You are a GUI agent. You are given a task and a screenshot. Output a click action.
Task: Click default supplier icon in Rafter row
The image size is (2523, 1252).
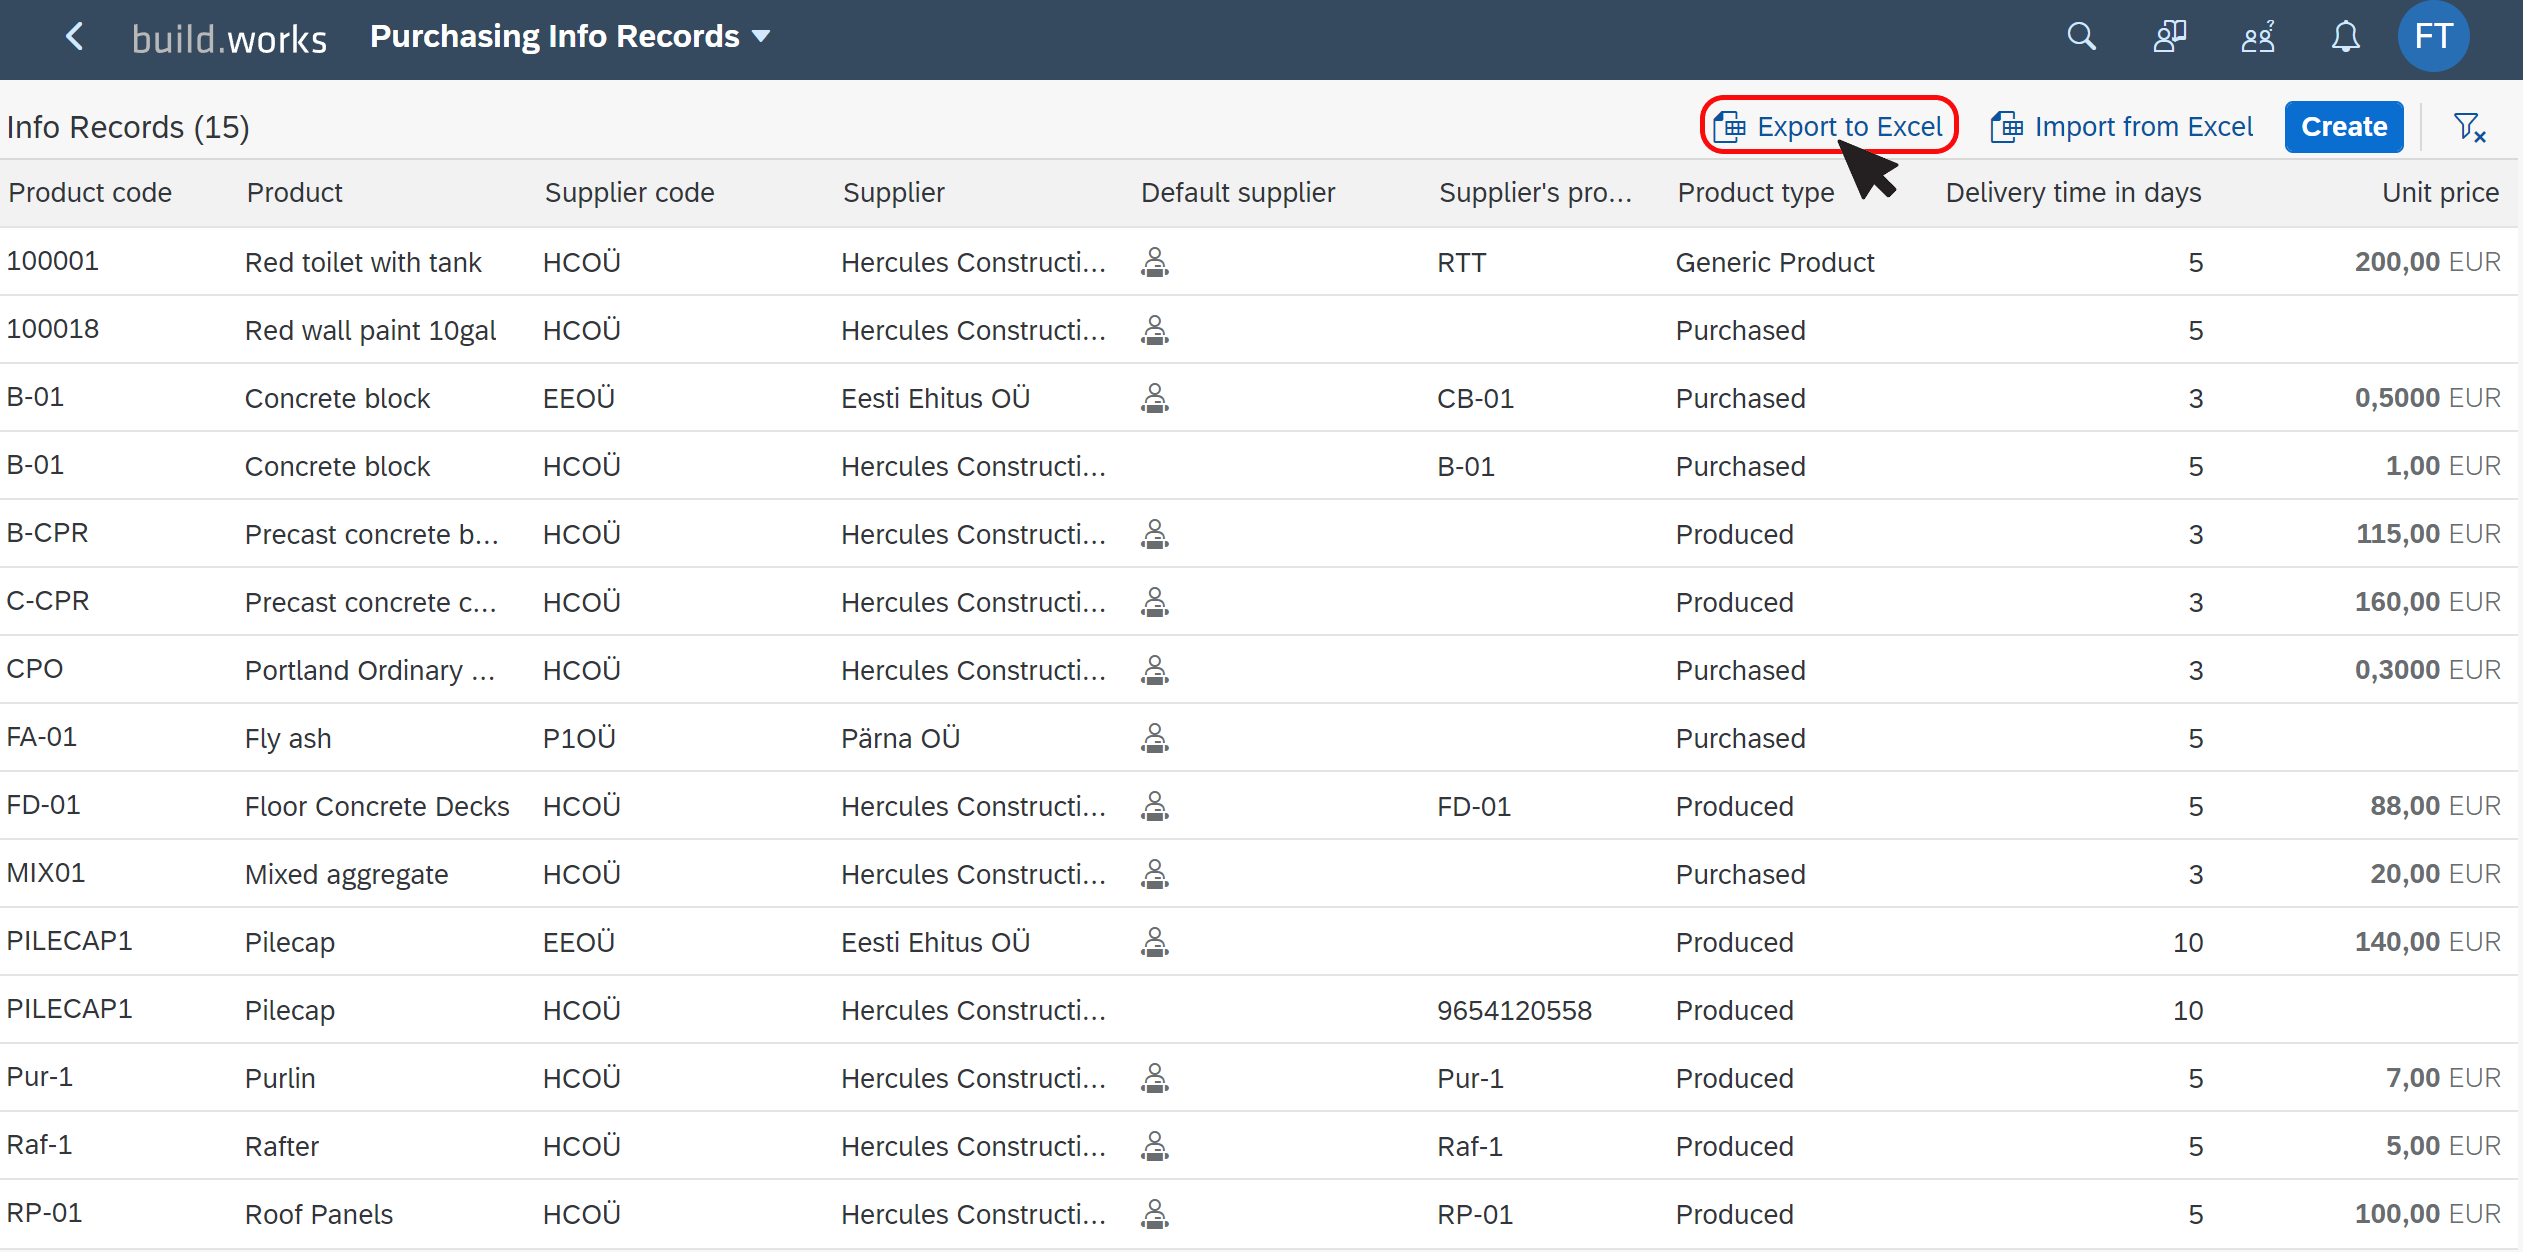pos(1155,1146)
